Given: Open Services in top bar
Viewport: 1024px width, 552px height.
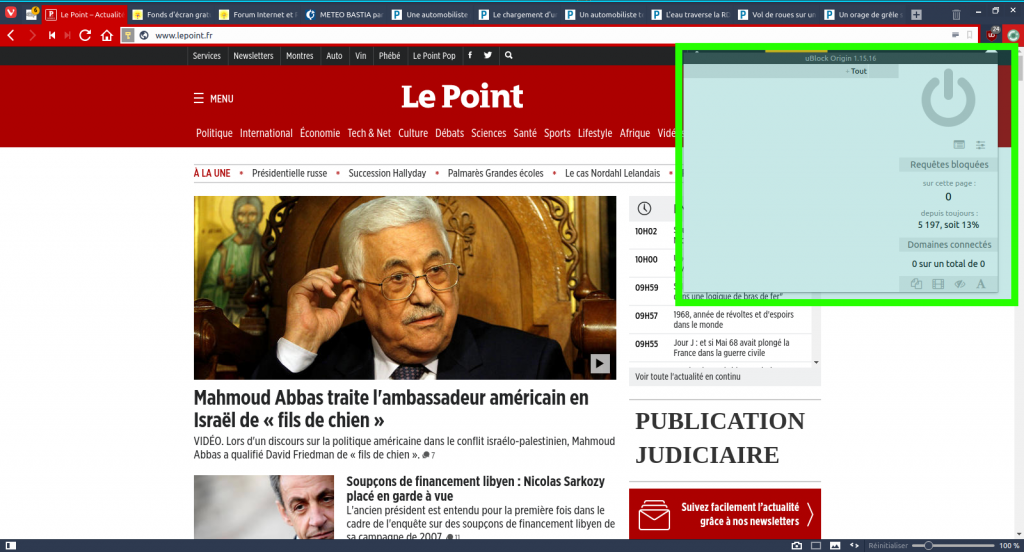Looking at the screenshot, I should pyautogui.click(x=206, y=56).
